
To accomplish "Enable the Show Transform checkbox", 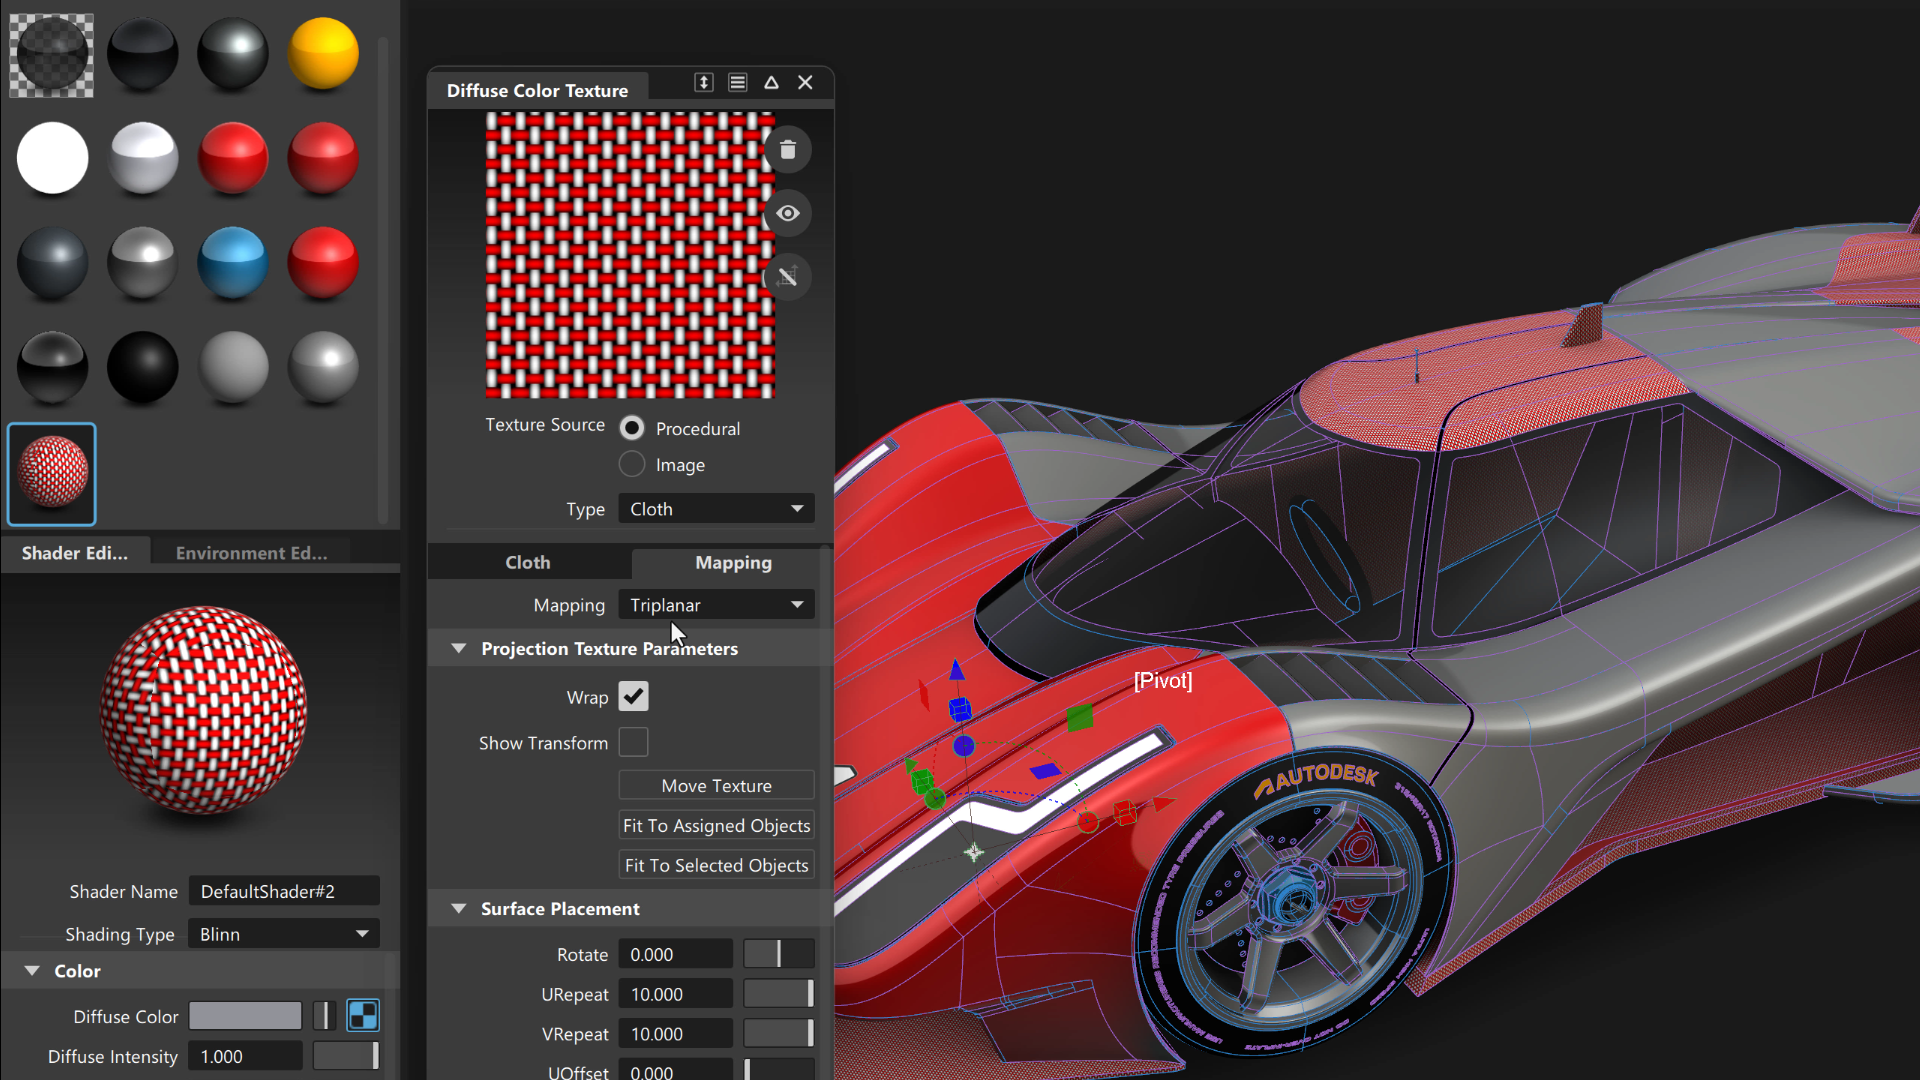I will [x=633, y=743].
